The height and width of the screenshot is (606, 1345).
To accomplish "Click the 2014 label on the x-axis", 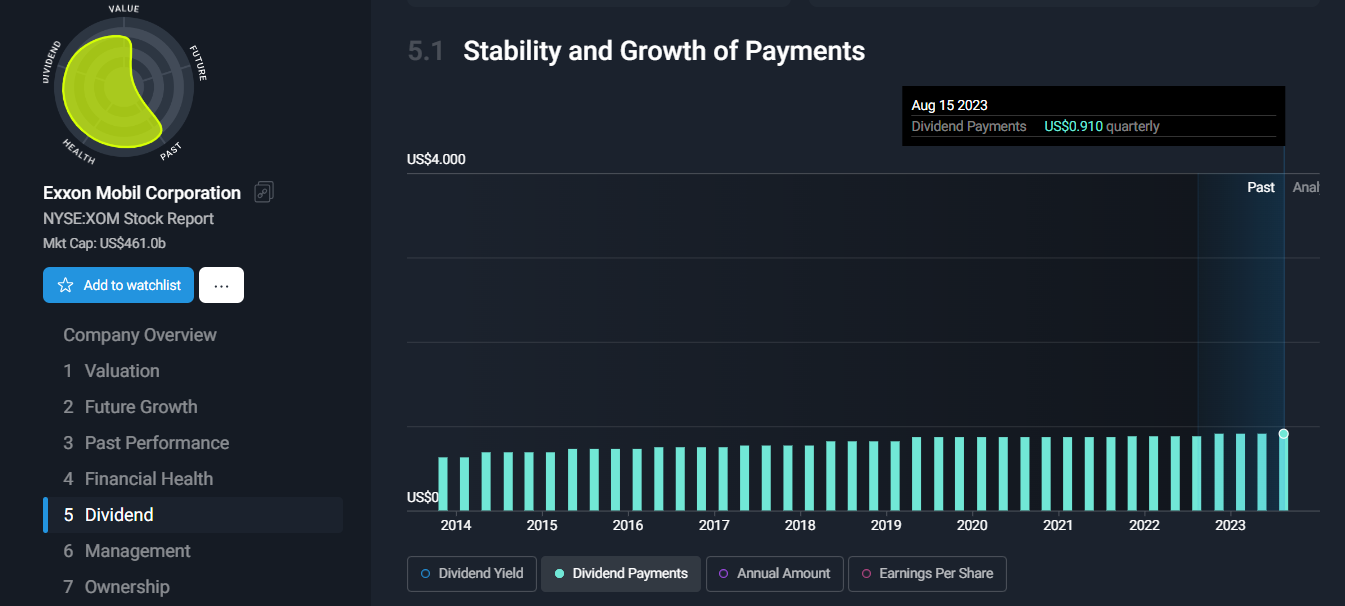I will point(456,525).
